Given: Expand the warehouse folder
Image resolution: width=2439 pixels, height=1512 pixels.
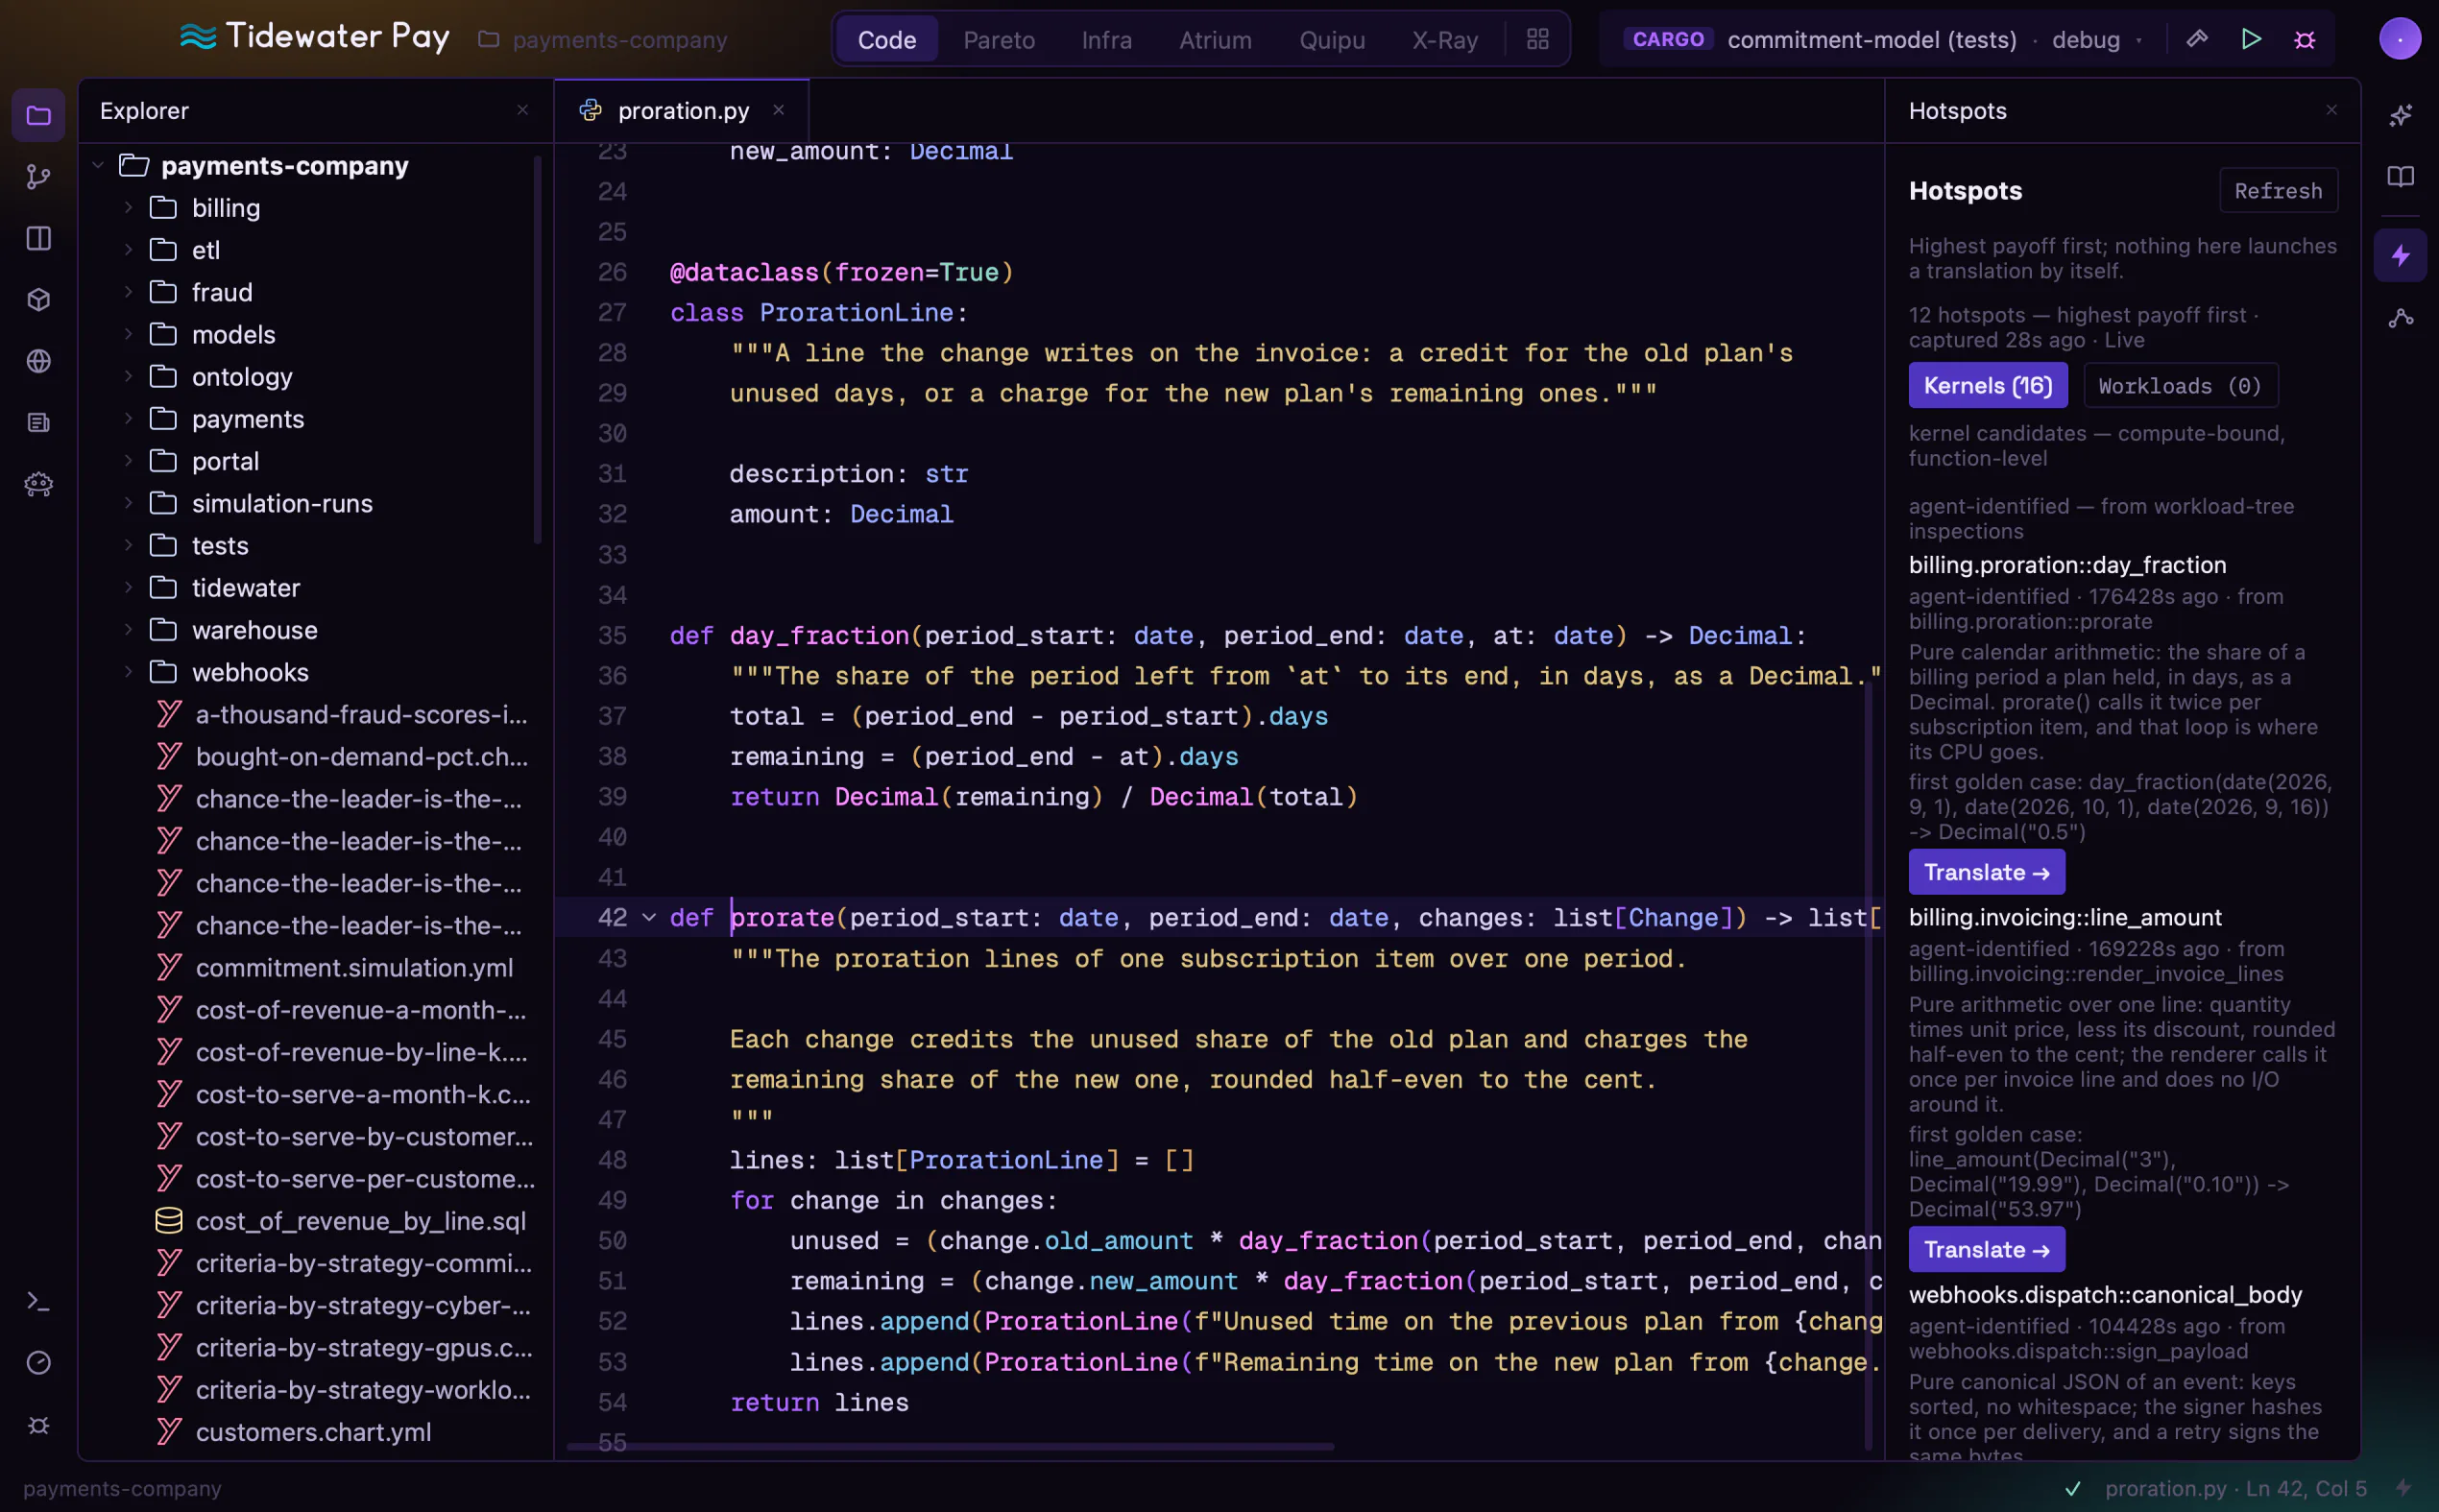Looking at the screenshot, I should point(128,630).
